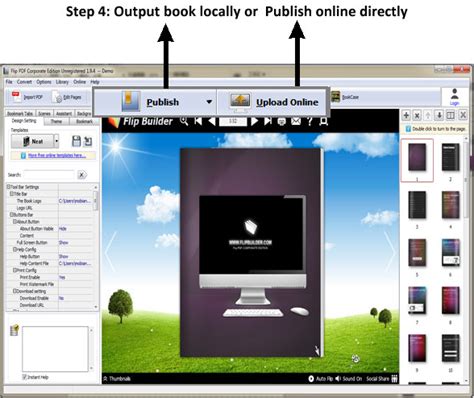Switch to the Scenes tab
Screen dimensions: 474x398
tap(44, 114)
